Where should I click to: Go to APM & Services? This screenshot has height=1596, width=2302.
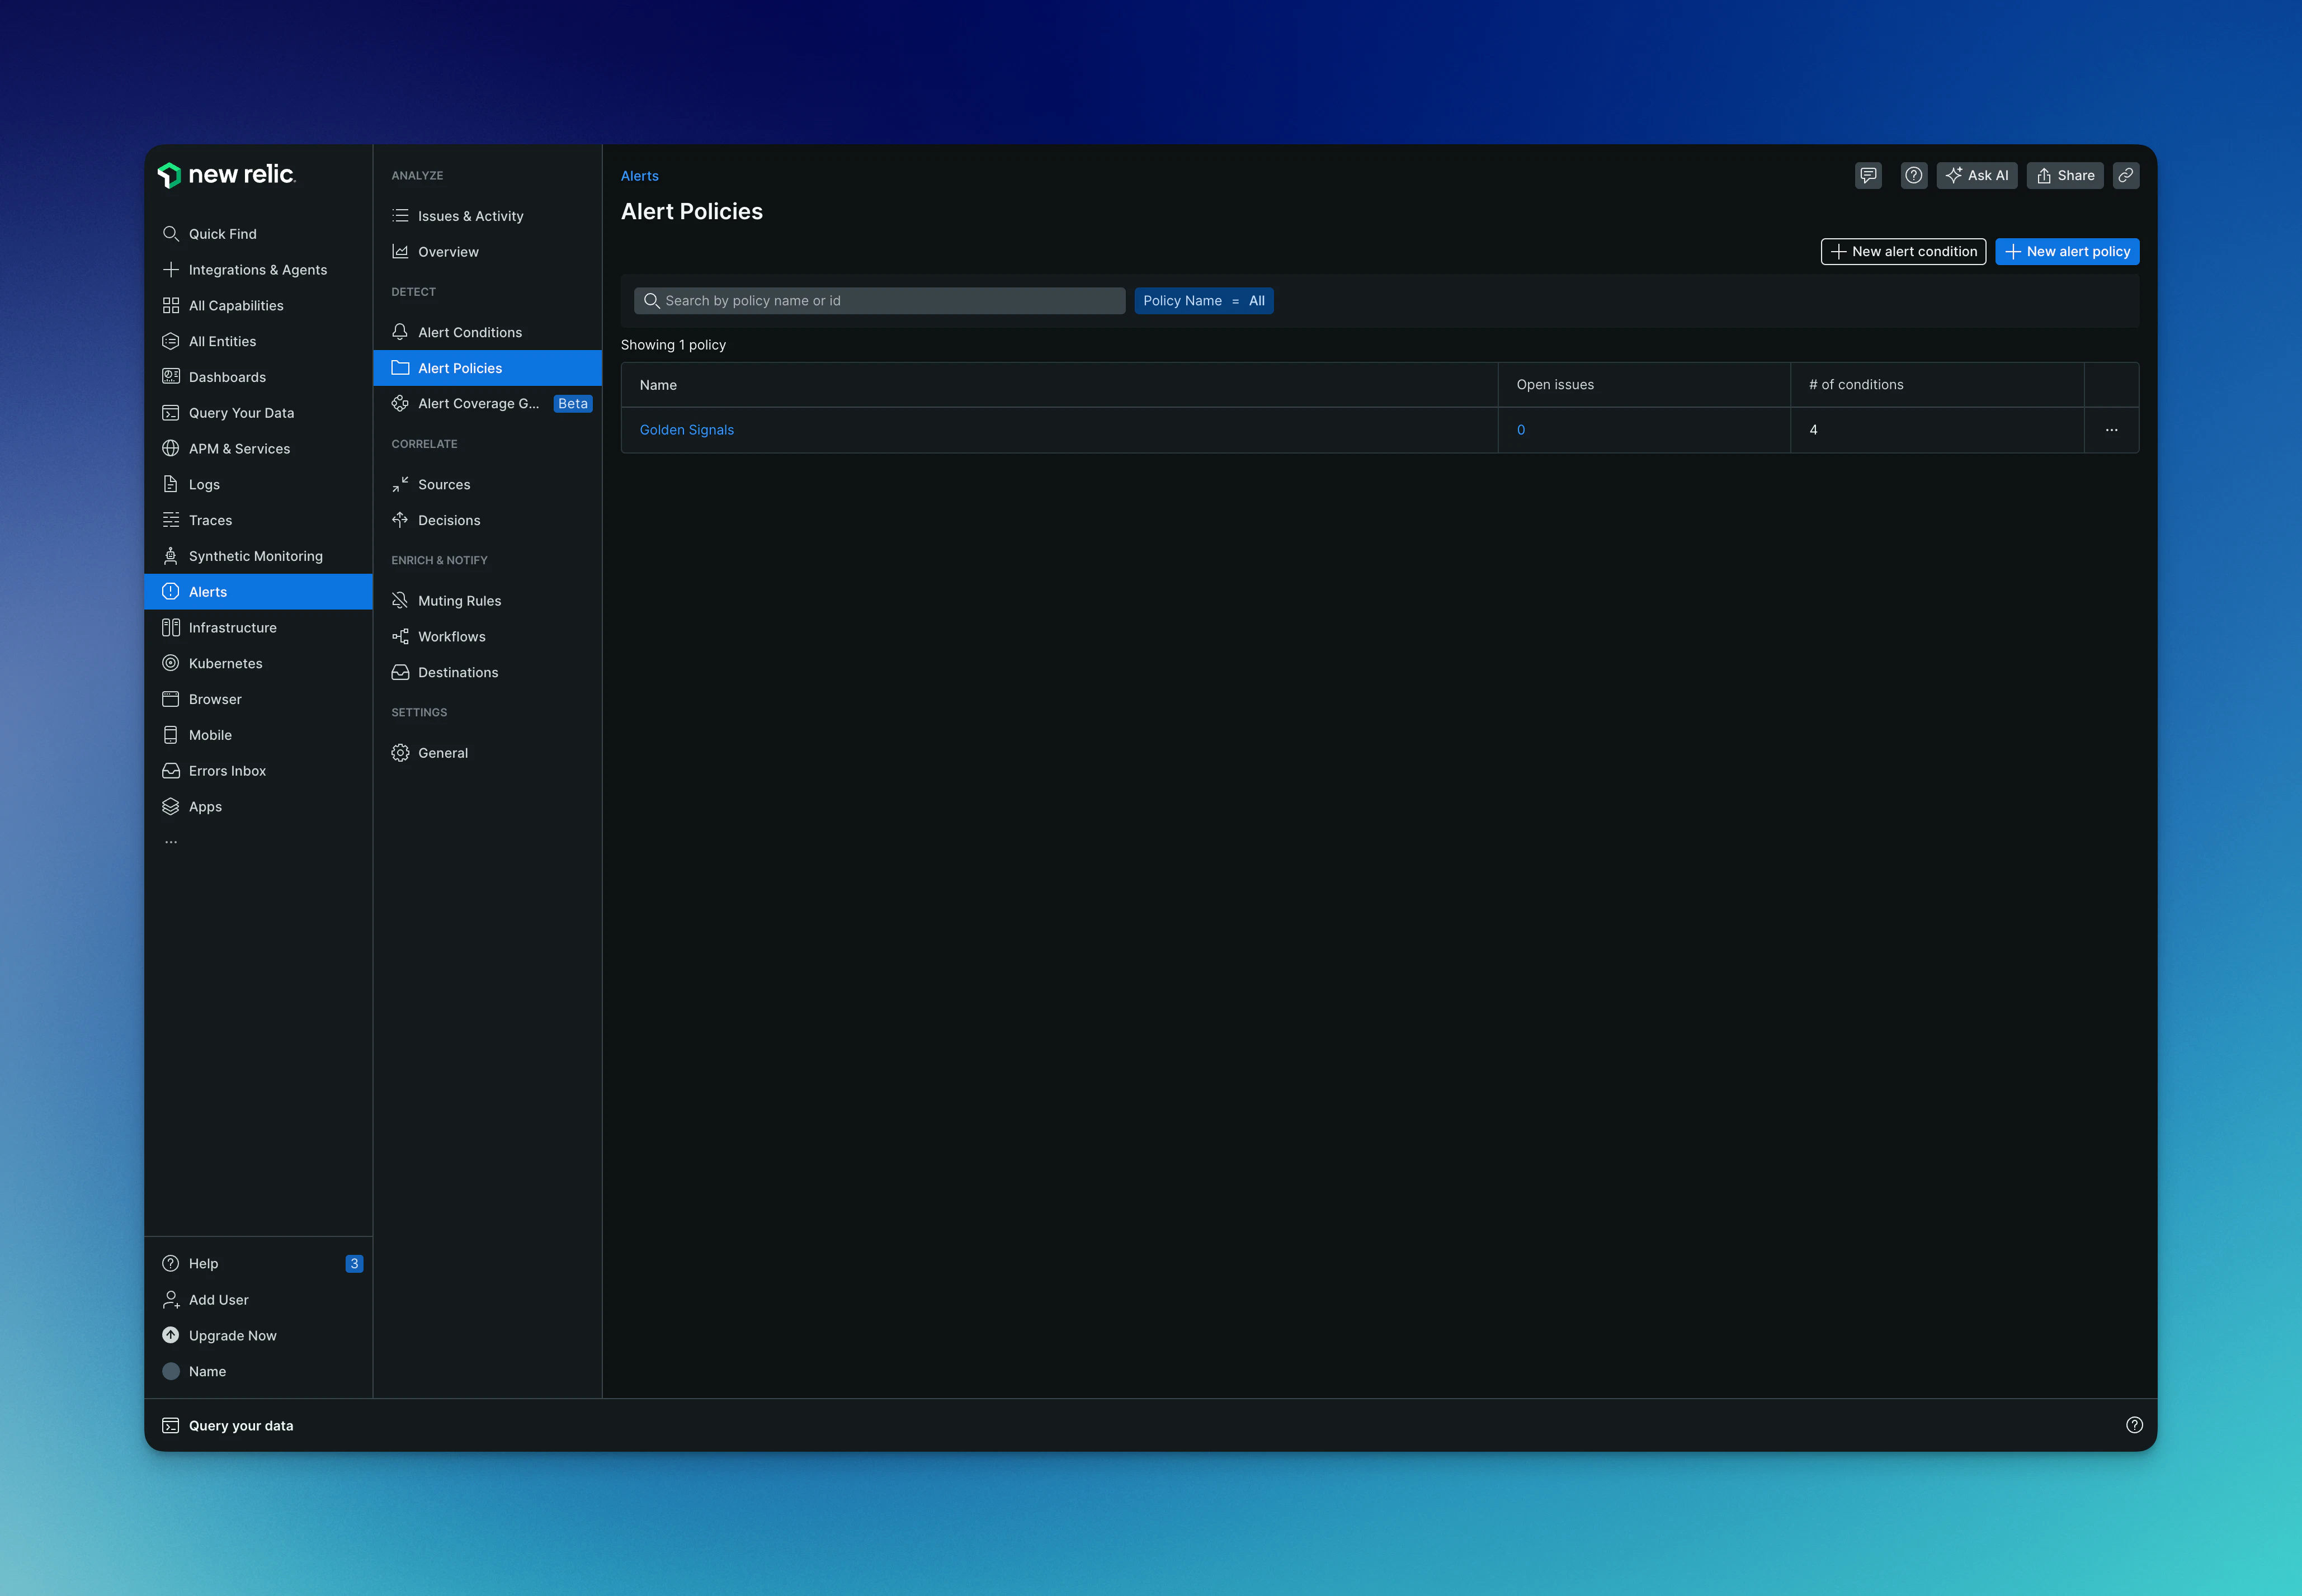pos(258,449)
